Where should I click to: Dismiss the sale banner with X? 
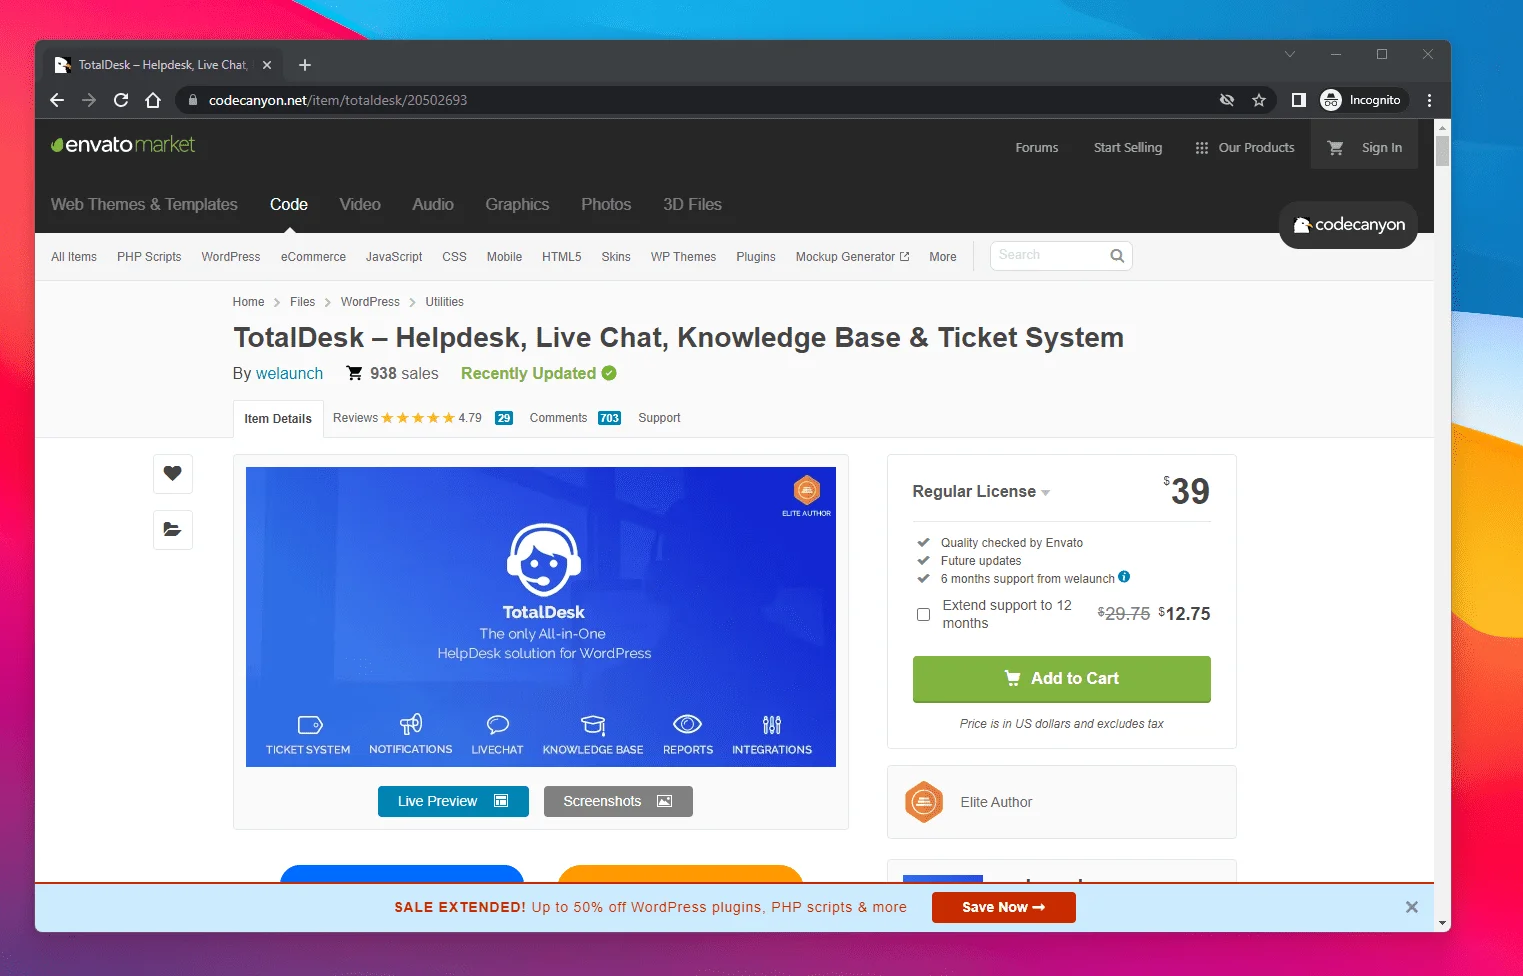pos(1411,907)
